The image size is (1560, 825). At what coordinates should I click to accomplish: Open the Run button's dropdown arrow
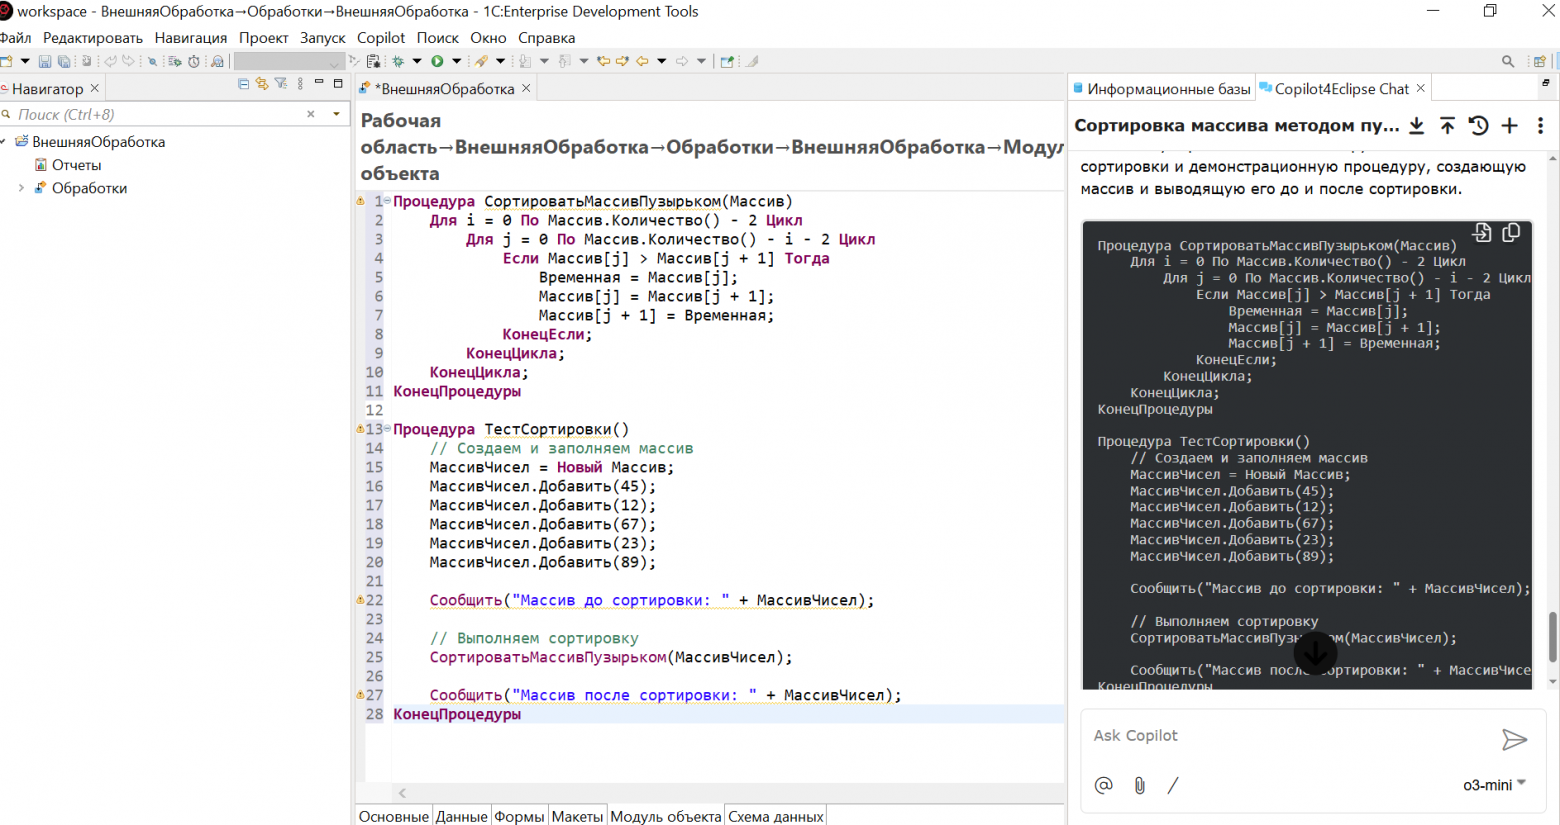click(457, 60)
